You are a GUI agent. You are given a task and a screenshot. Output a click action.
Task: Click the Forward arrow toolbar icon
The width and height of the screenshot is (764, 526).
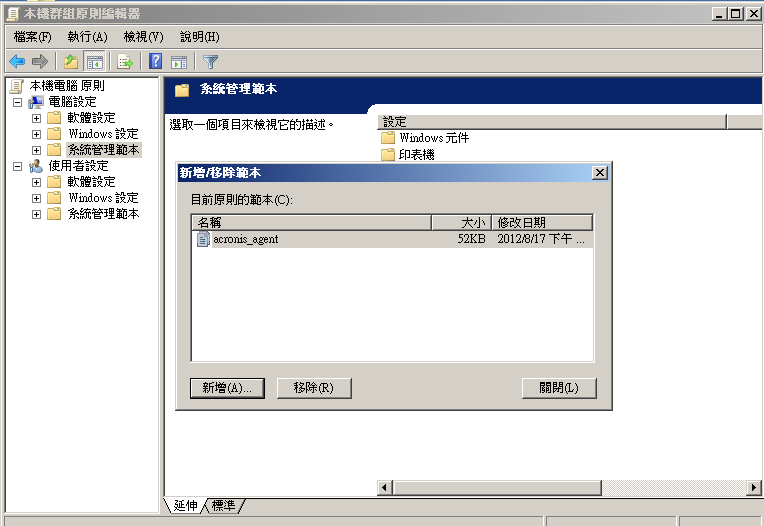39,61
